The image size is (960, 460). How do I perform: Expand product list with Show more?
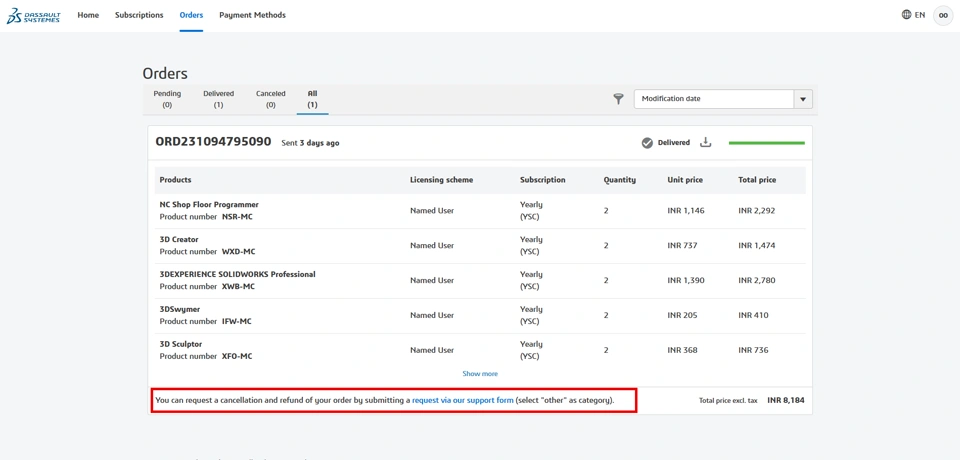480,374
